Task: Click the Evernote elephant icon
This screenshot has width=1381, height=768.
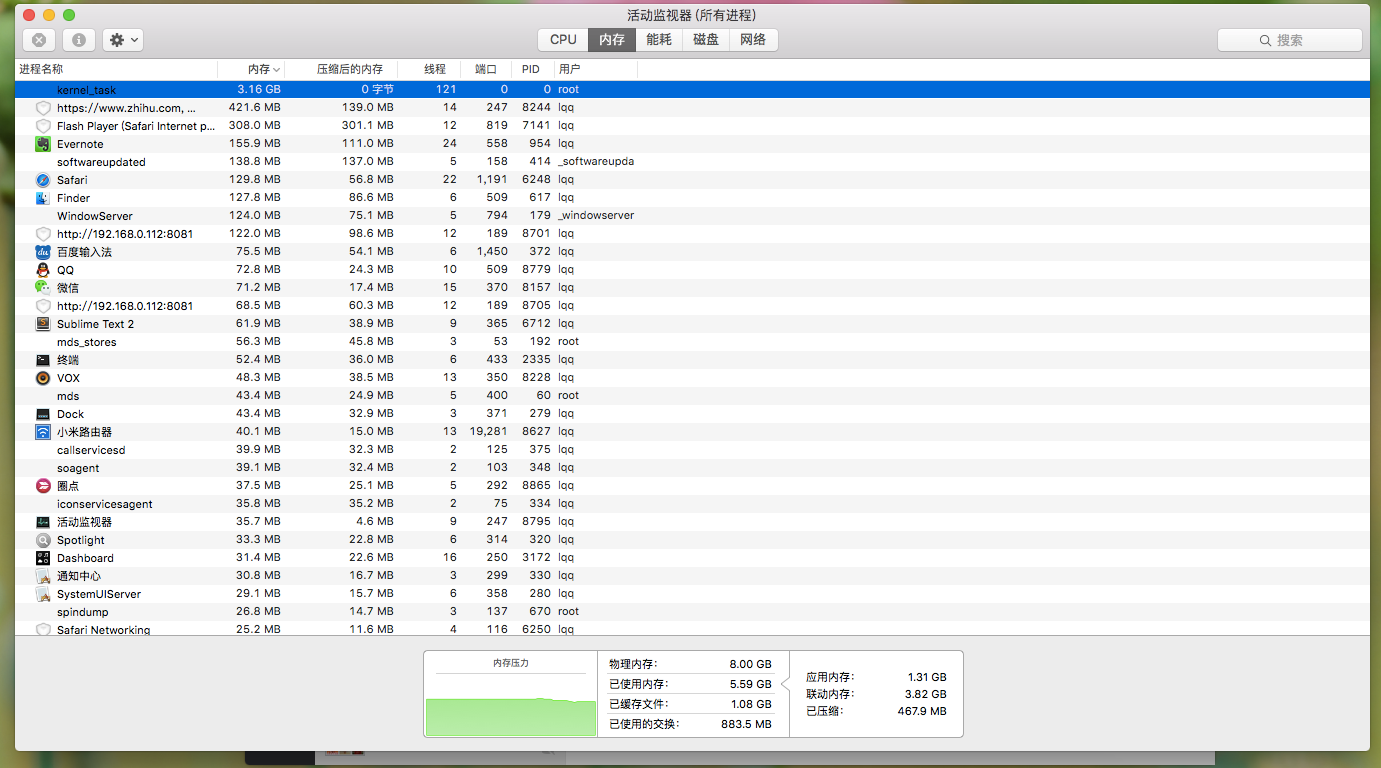Action: click(43, 144)
